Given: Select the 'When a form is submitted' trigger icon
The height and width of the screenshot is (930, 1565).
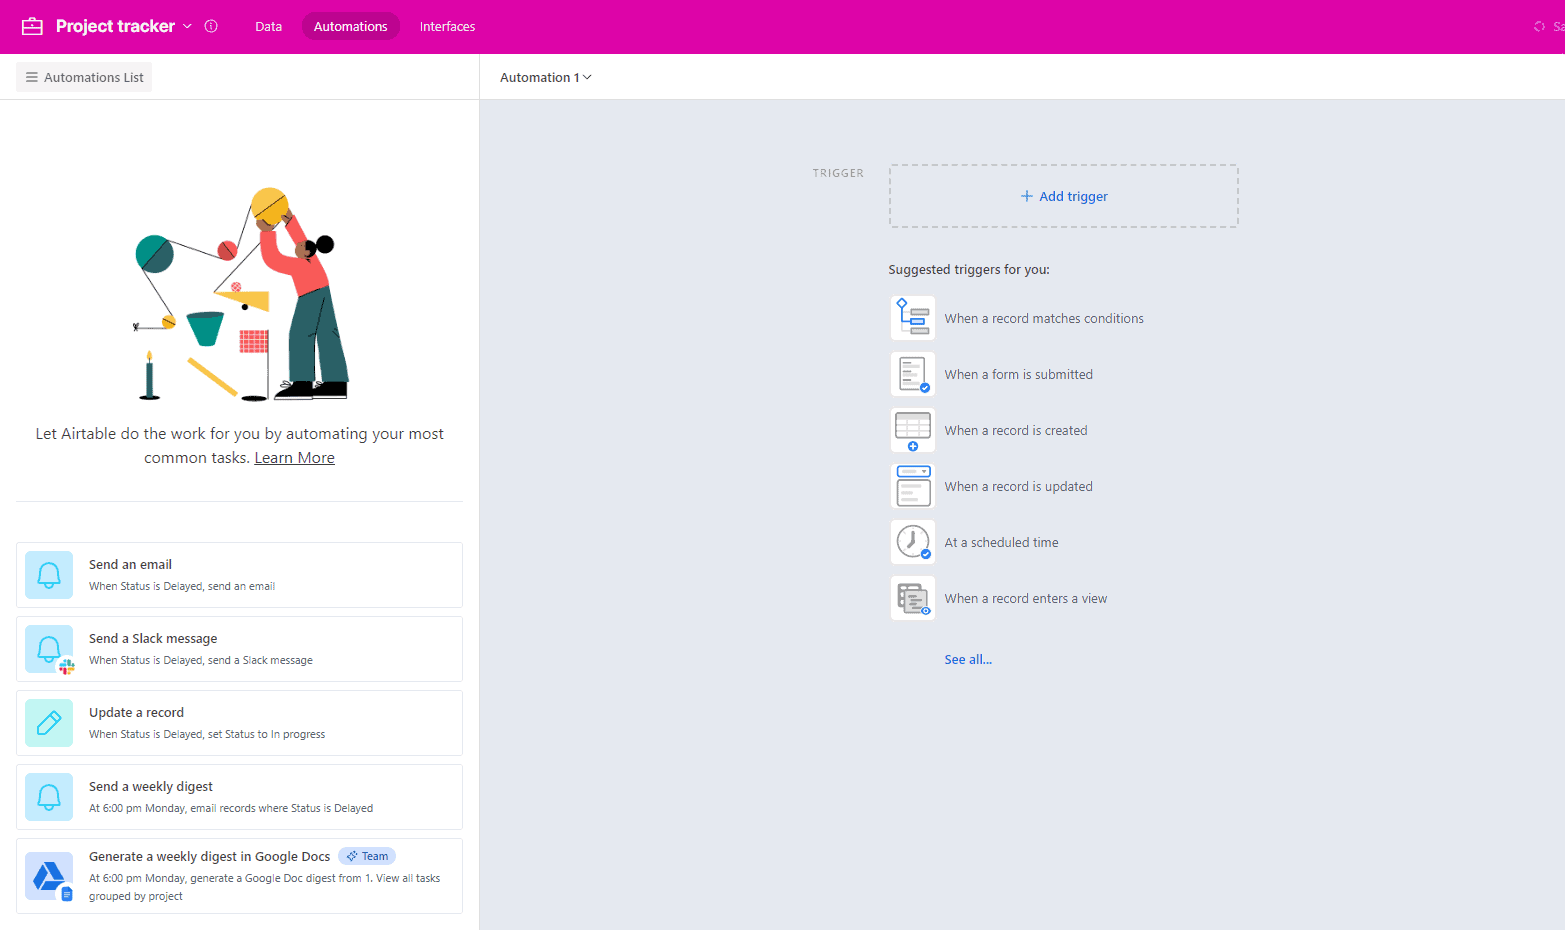Looking at the screenshot, I should [913, 373].
